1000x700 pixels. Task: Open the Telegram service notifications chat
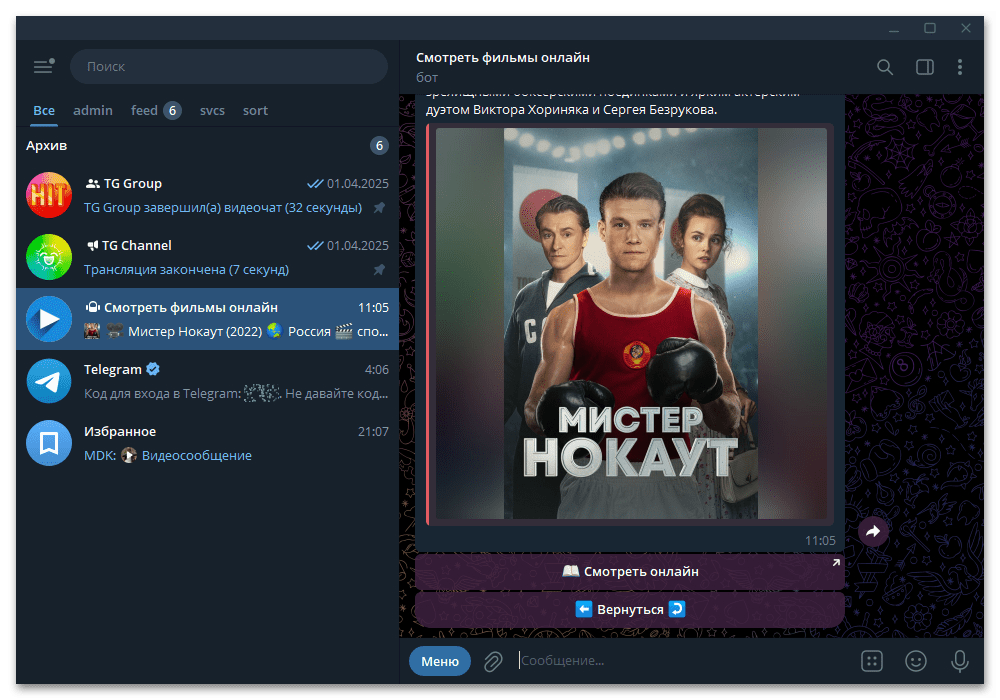207,381
